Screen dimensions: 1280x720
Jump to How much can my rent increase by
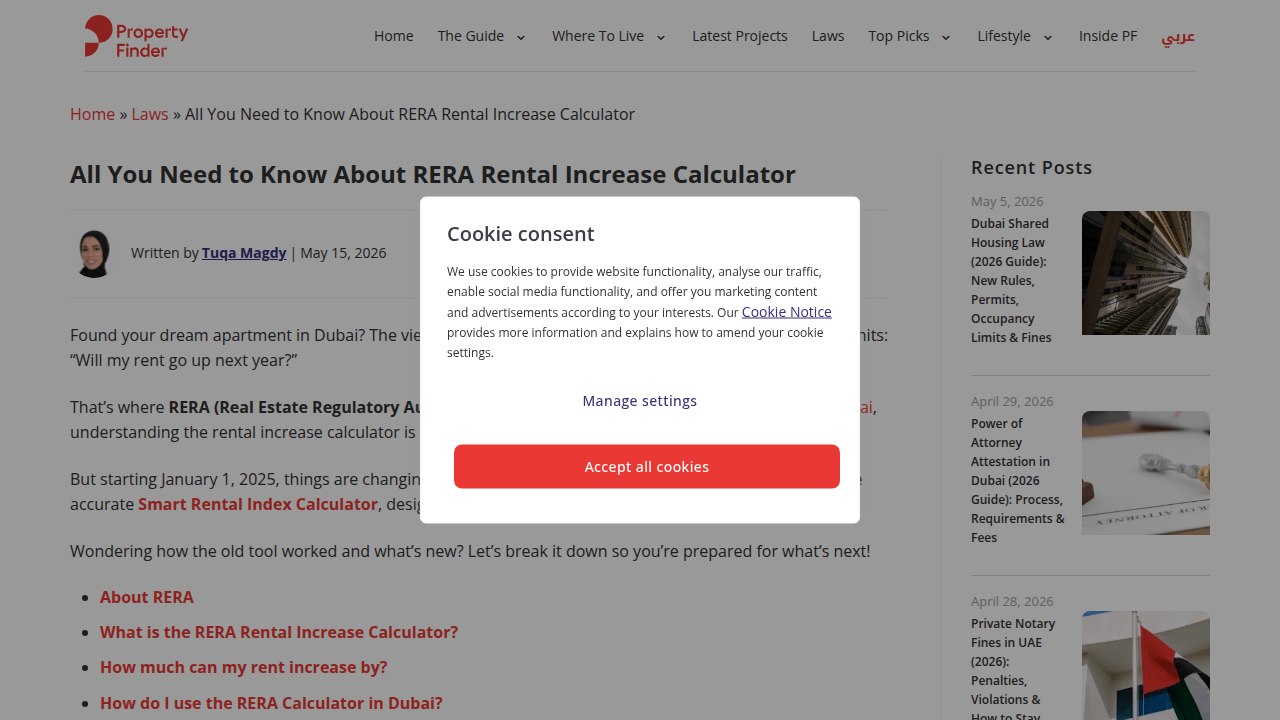coord(243,667)
